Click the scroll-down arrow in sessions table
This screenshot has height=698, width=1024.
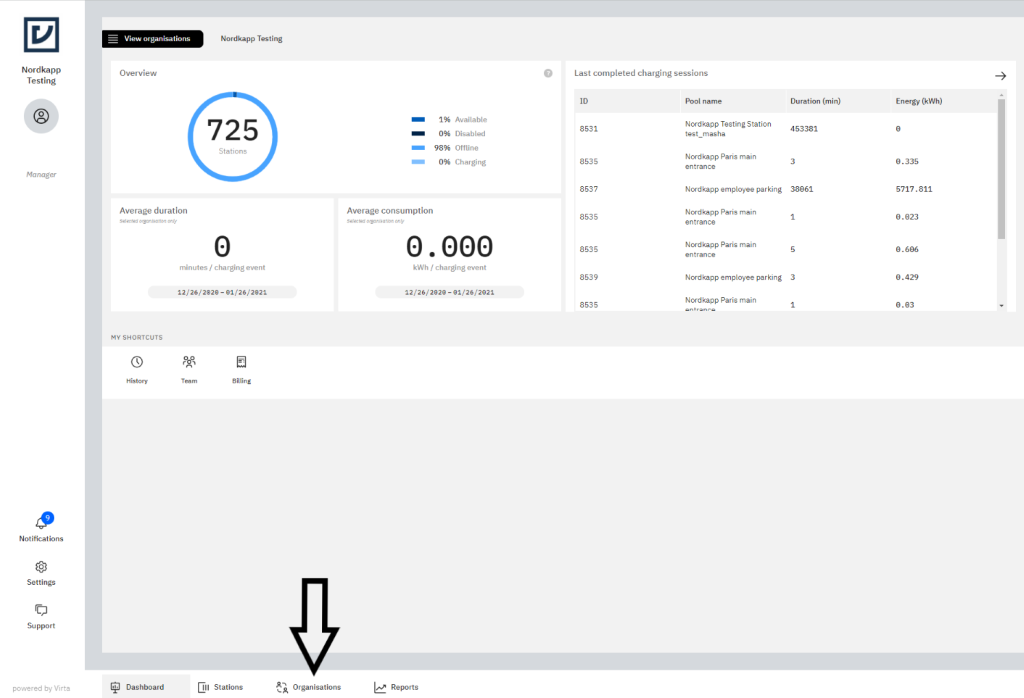point(1001,306)
